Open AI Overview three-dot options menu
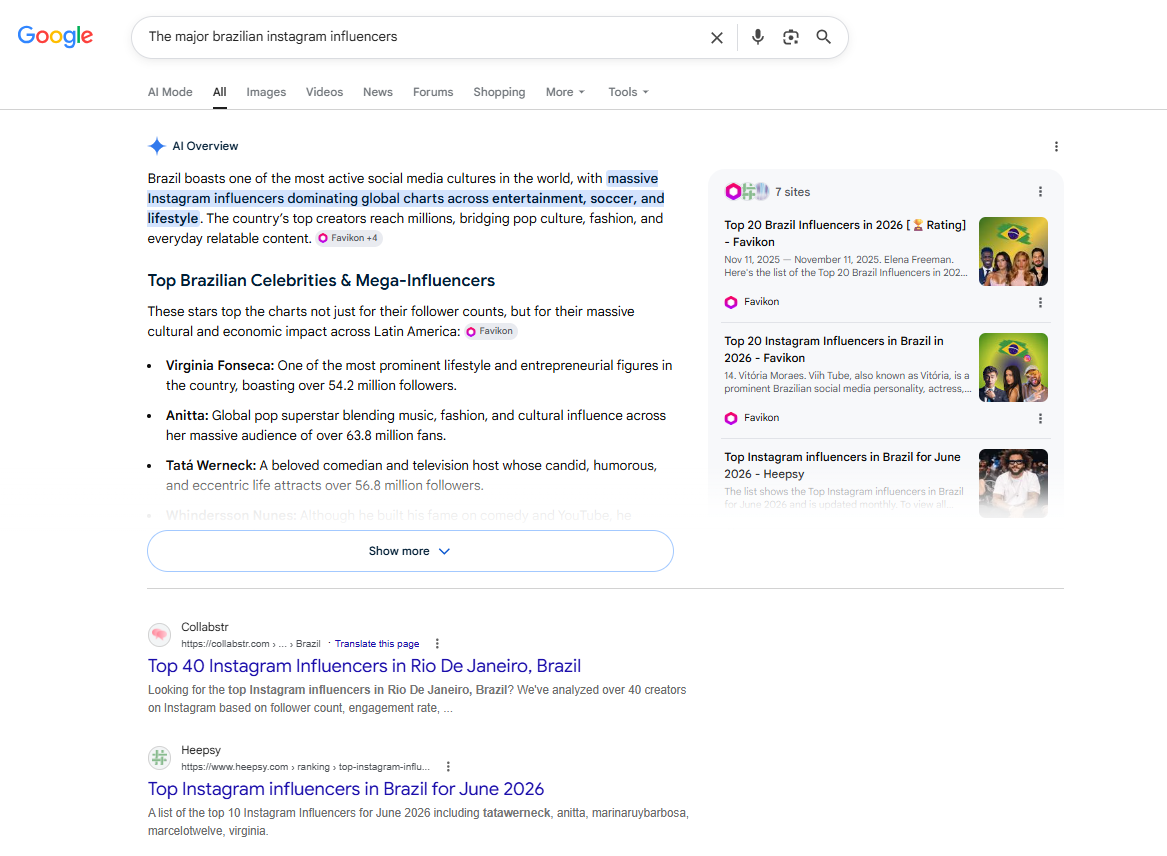1167x856 pixels. pos(1056,147)
